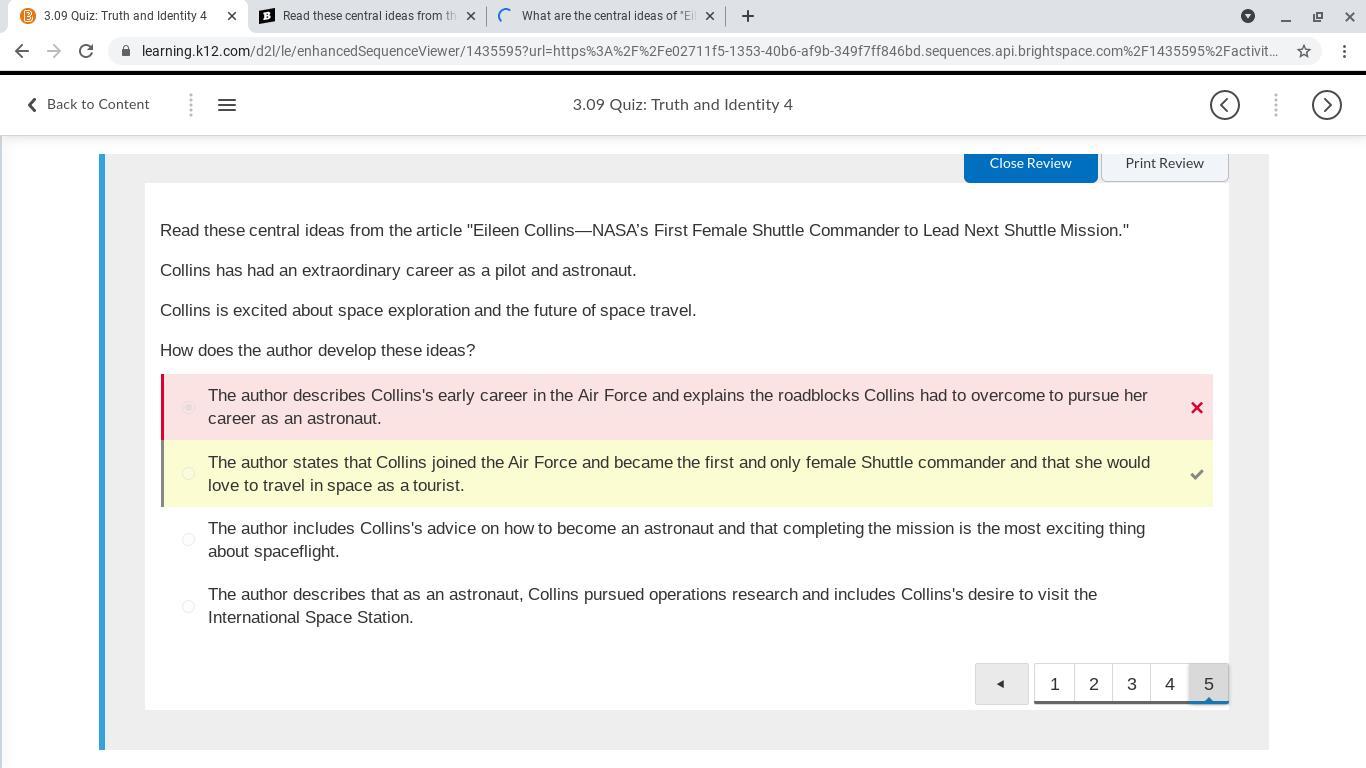Open the Chrome profile dropdown arrow in the title bar
Viewport: 1366px width, 768px height.
[1248, 16]
